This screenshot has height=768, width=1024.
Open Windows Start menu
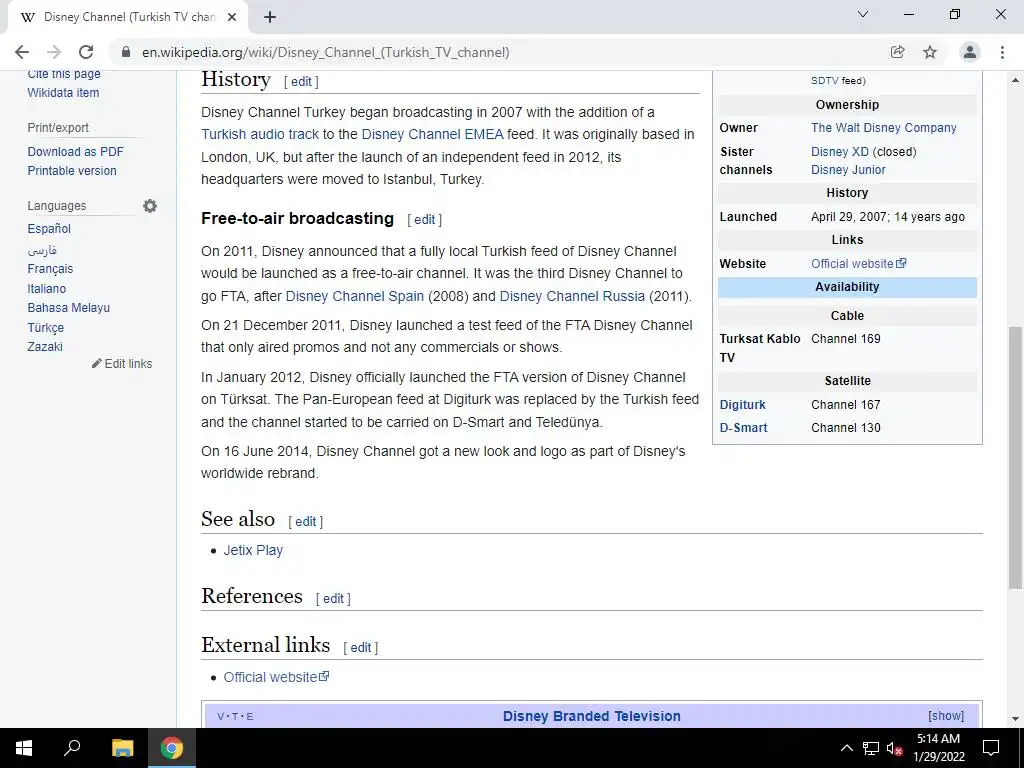click(x=24, y=748)
